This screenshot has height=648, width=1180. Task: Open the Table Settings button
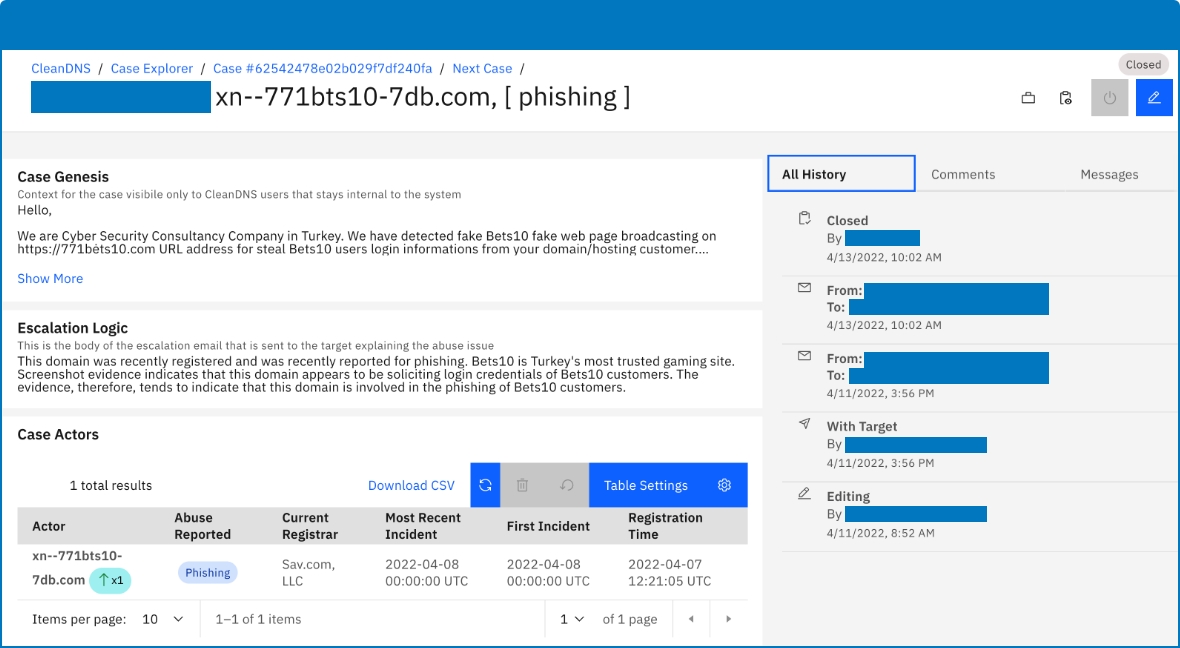click(x=668, y=485)
